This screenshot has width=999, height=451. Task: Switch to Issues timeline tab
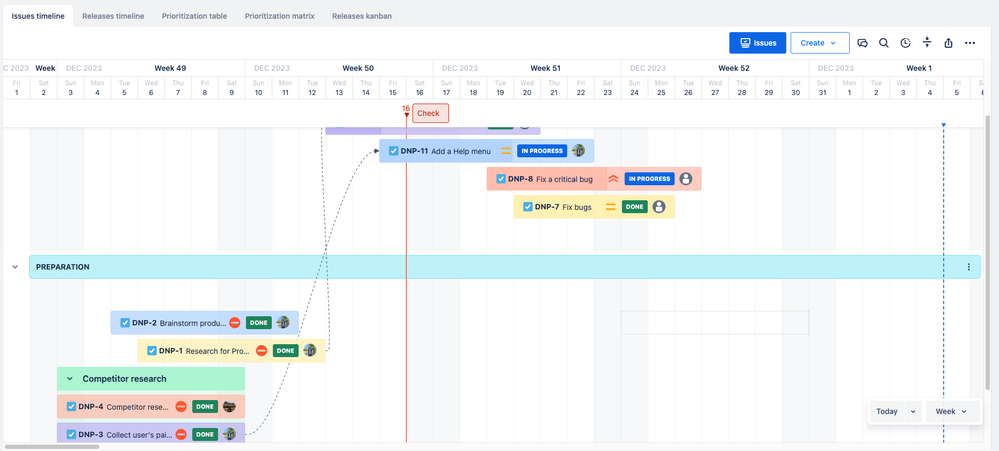coord(38,16)
